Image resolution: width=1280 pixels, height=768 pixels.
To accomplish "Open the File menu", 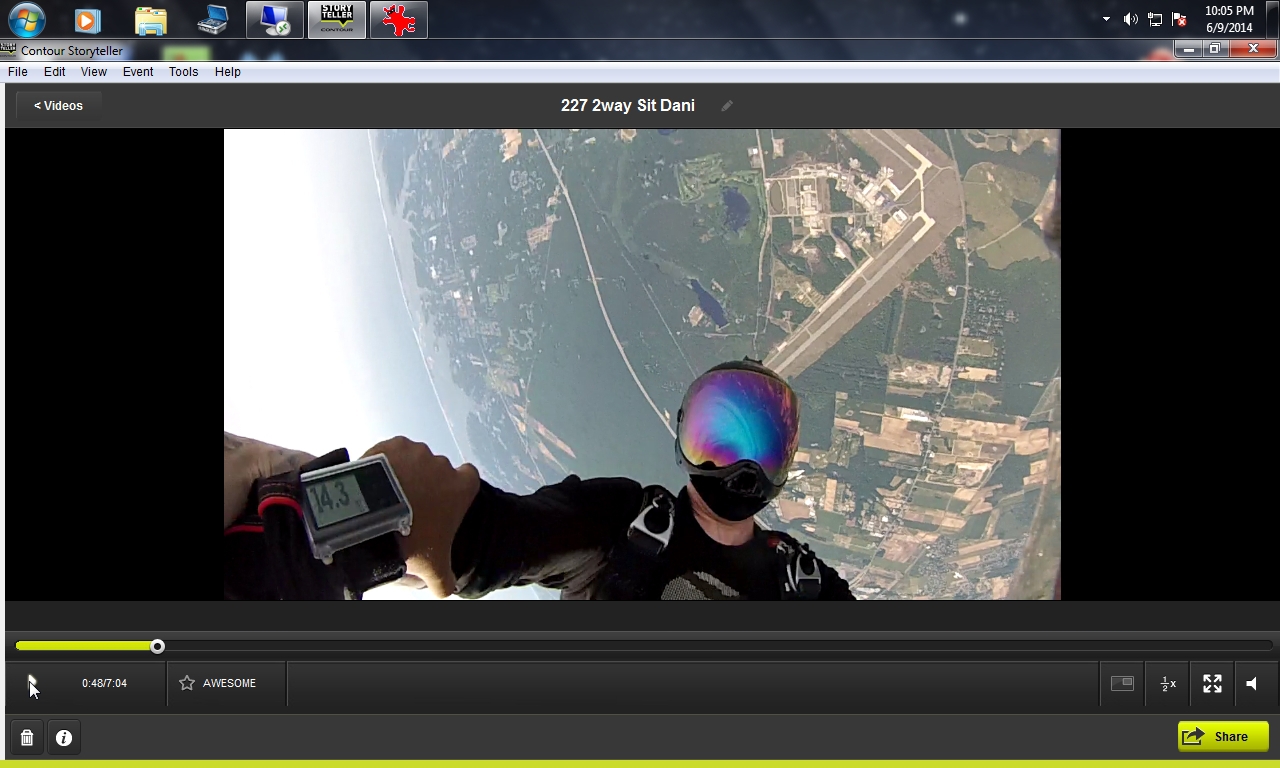I will pyautogui.click(x=18, y=72).
